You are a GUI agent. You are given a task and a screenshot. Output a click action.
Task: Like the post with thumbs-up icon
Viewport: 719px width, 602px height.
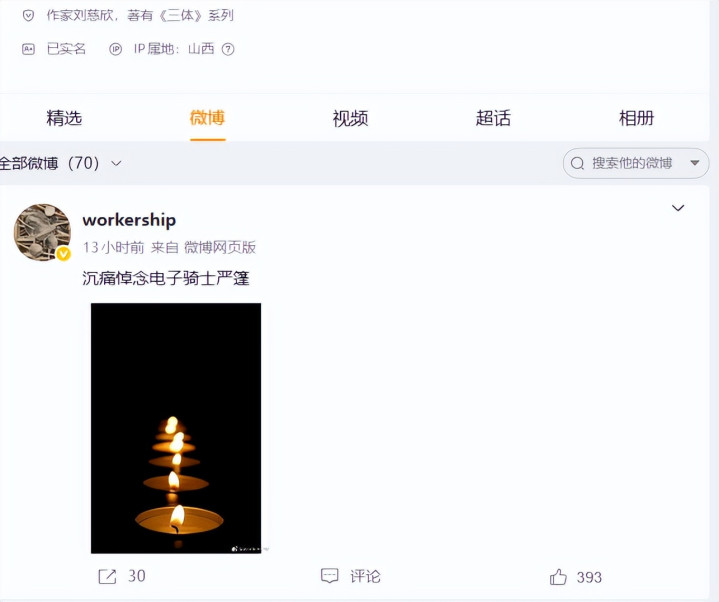click(x=558, y=577)
